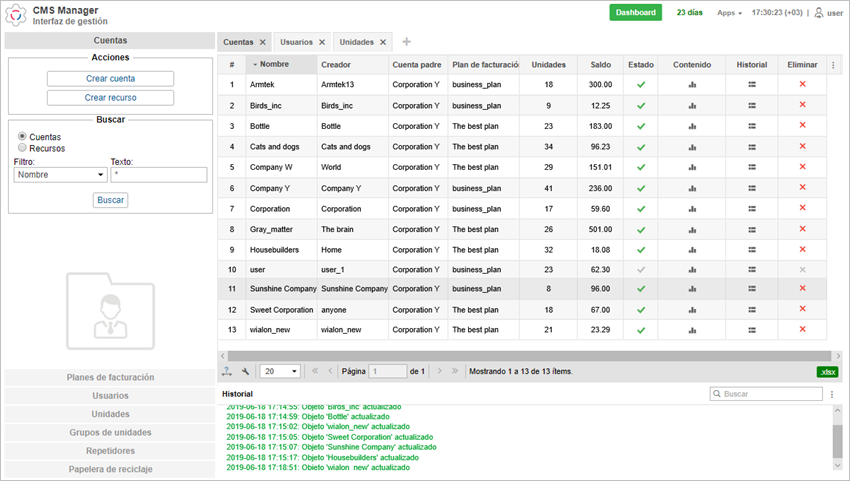850x481 pixels.
Task: Close the Unidades tab
Action: click(383, 42)
